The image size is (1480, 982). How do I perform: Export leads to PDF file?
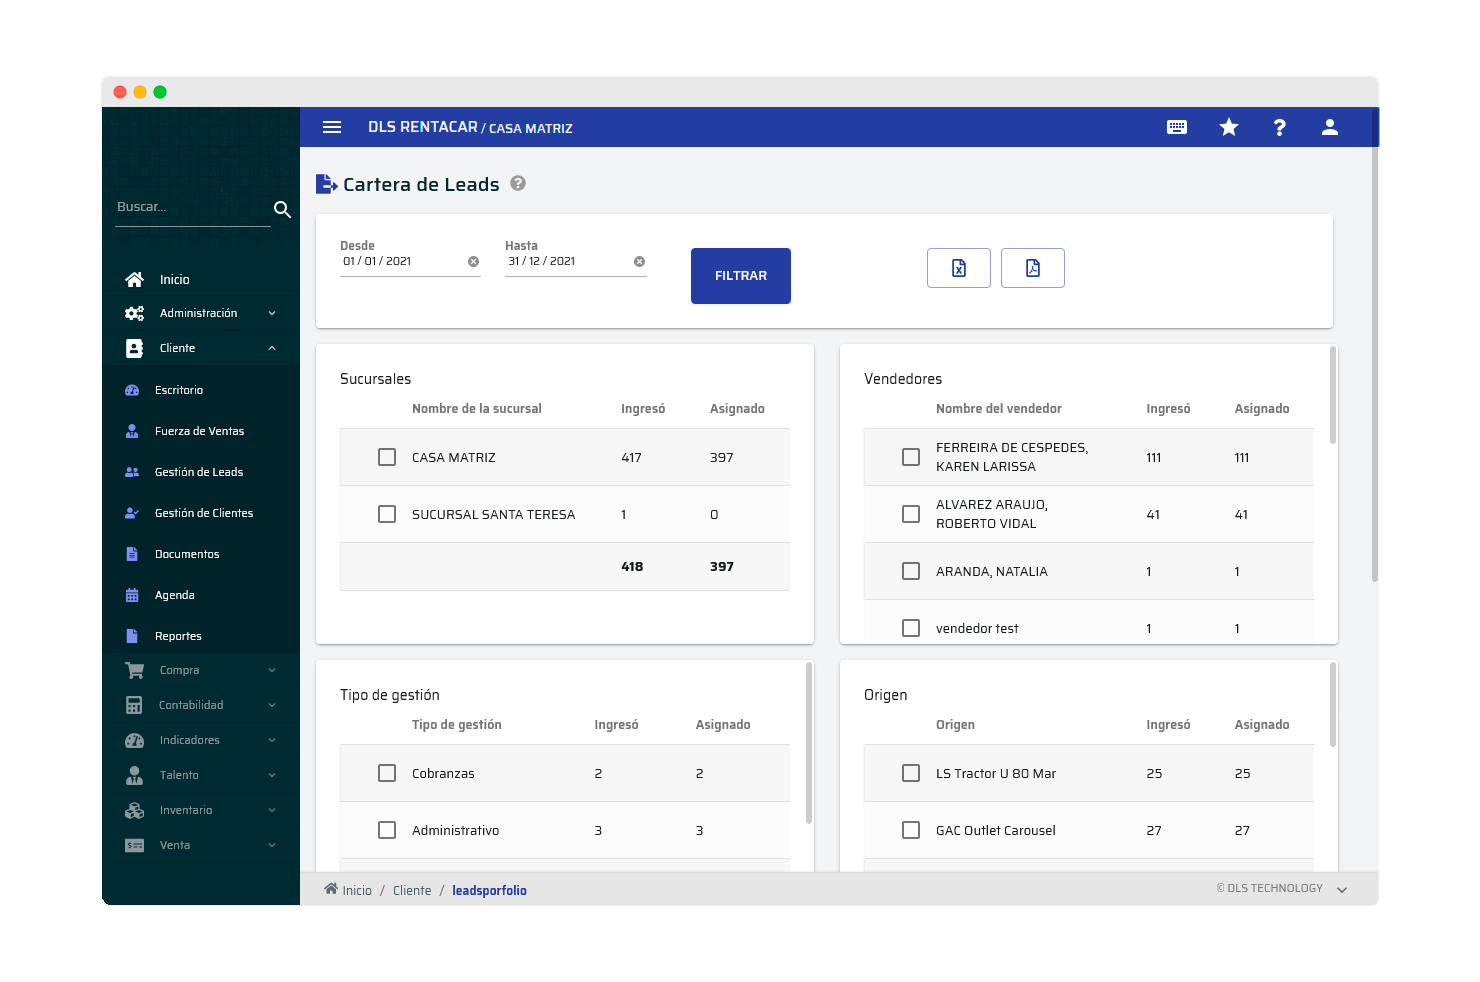(x=1033, y=268)
